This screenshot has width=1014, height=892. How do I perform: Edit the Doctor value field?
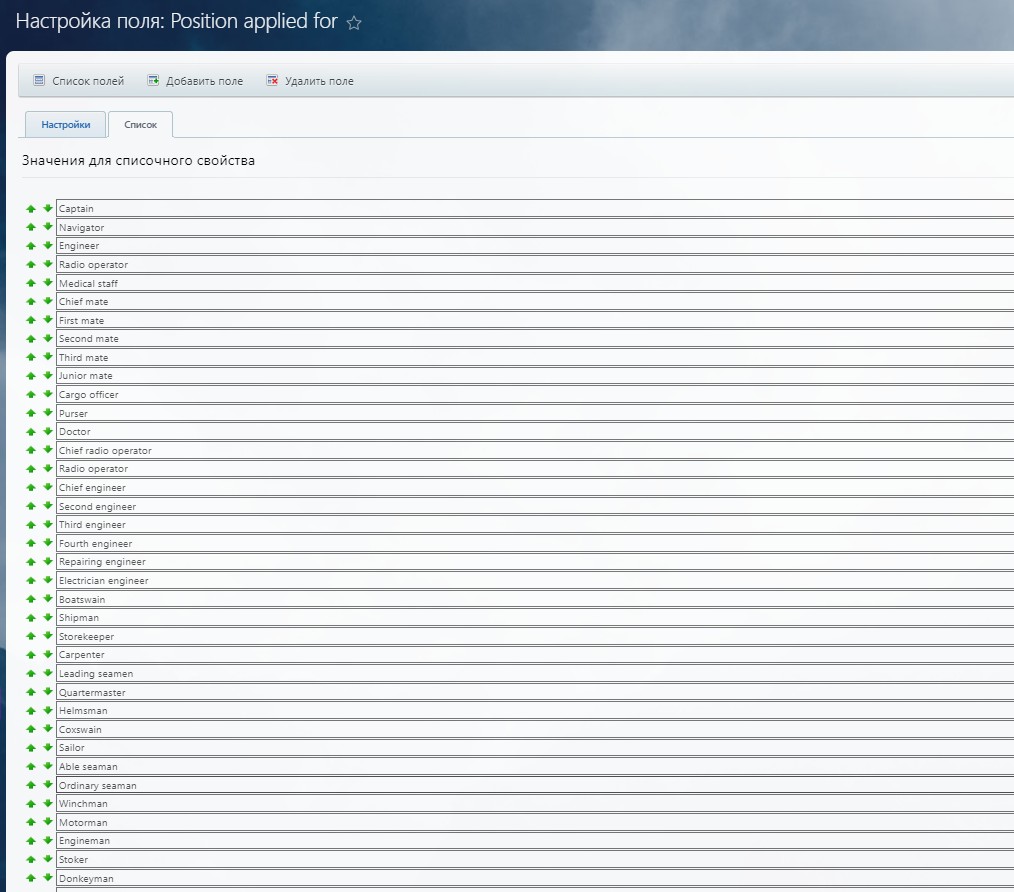point(535,431)
